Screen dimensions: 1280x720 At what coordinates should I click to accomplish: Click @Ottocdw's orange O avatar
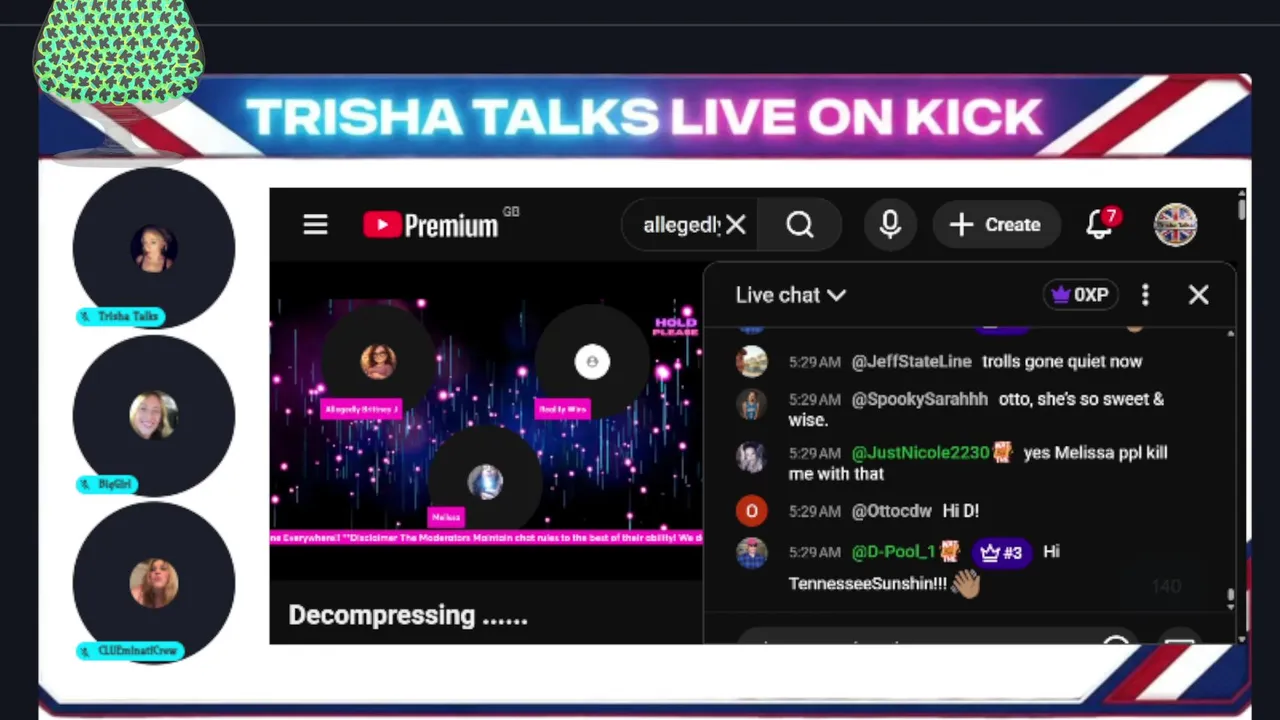[x=751, y=511]
